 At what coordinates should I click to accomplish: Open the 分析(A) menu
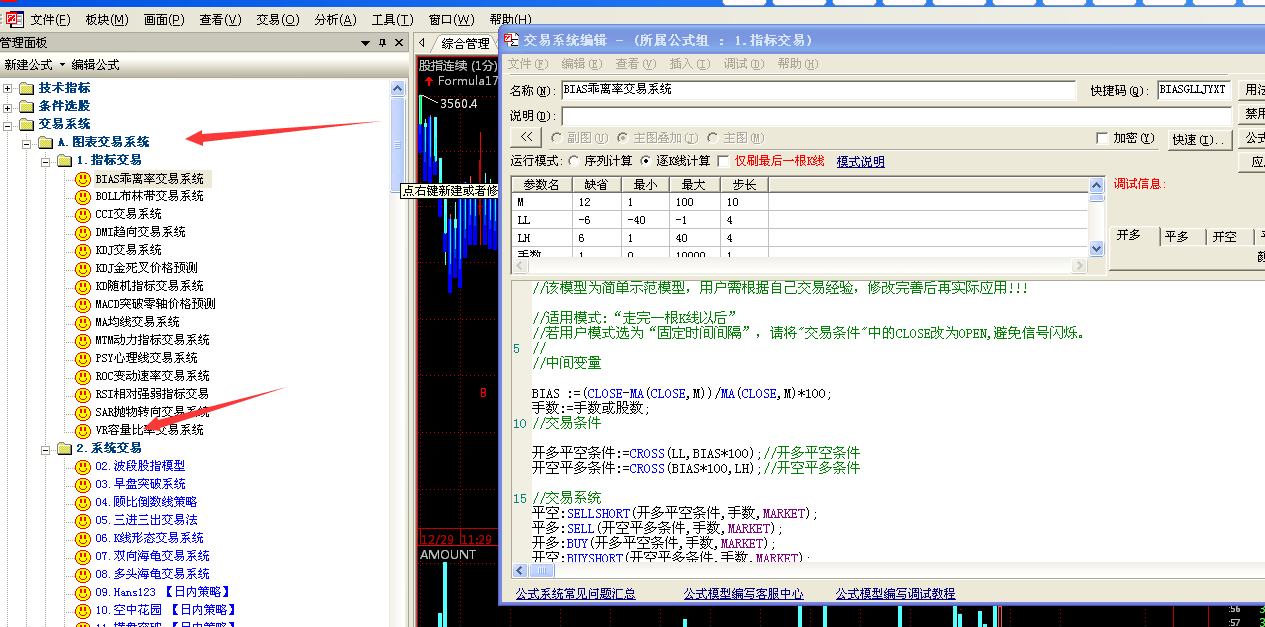pyautogui.click(x=335, y=20)
